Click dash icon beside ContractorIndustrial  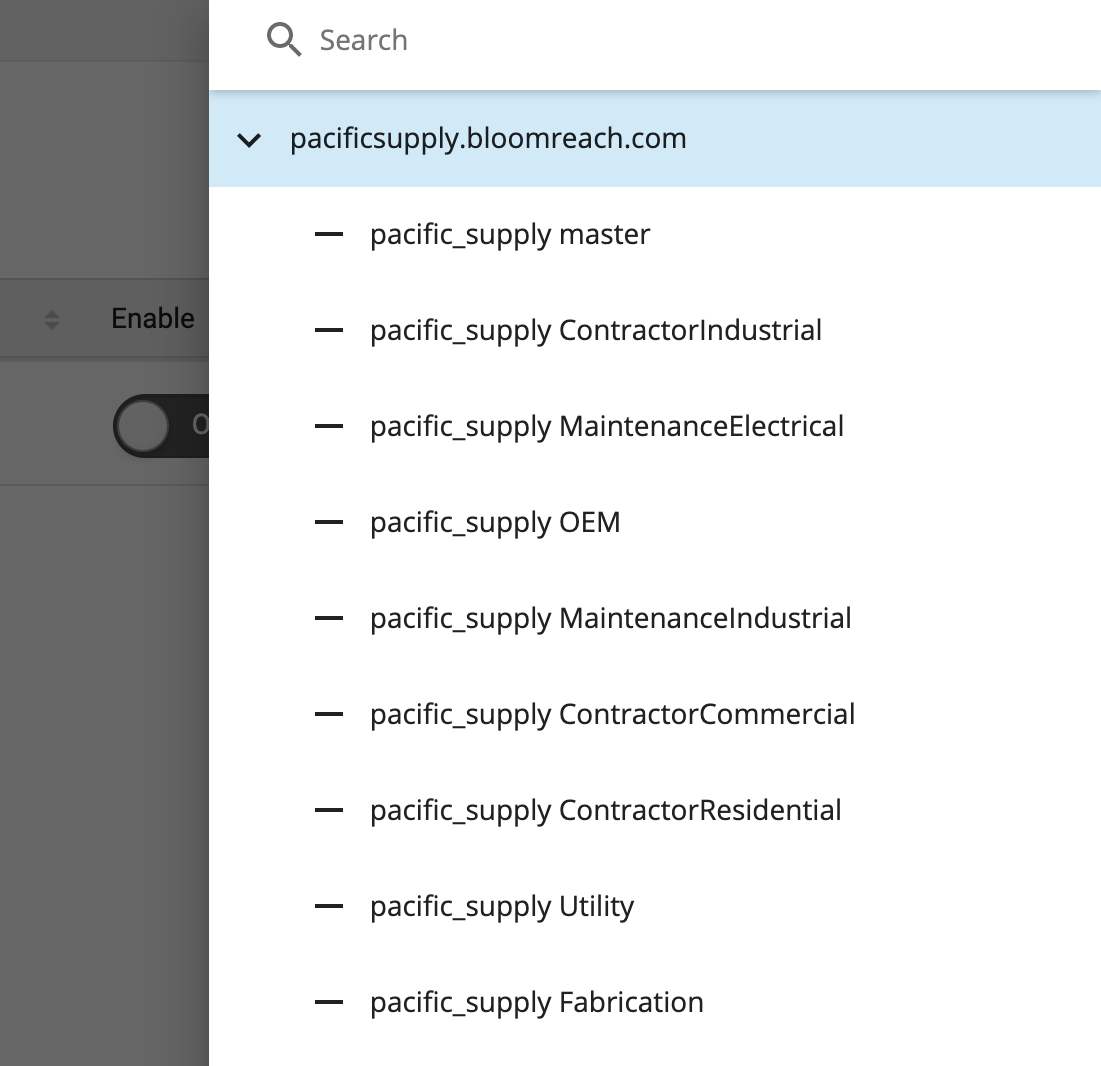pos(329,330)
